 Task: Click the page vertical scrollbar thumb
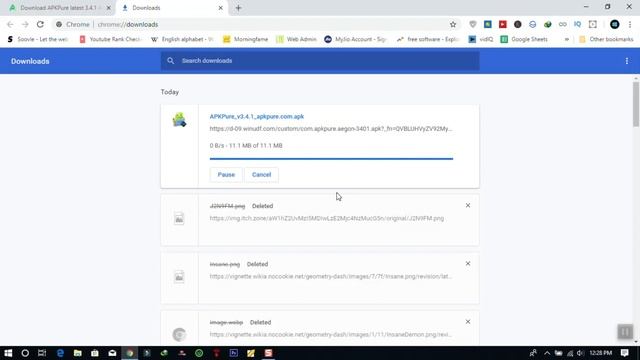point(636,104)
